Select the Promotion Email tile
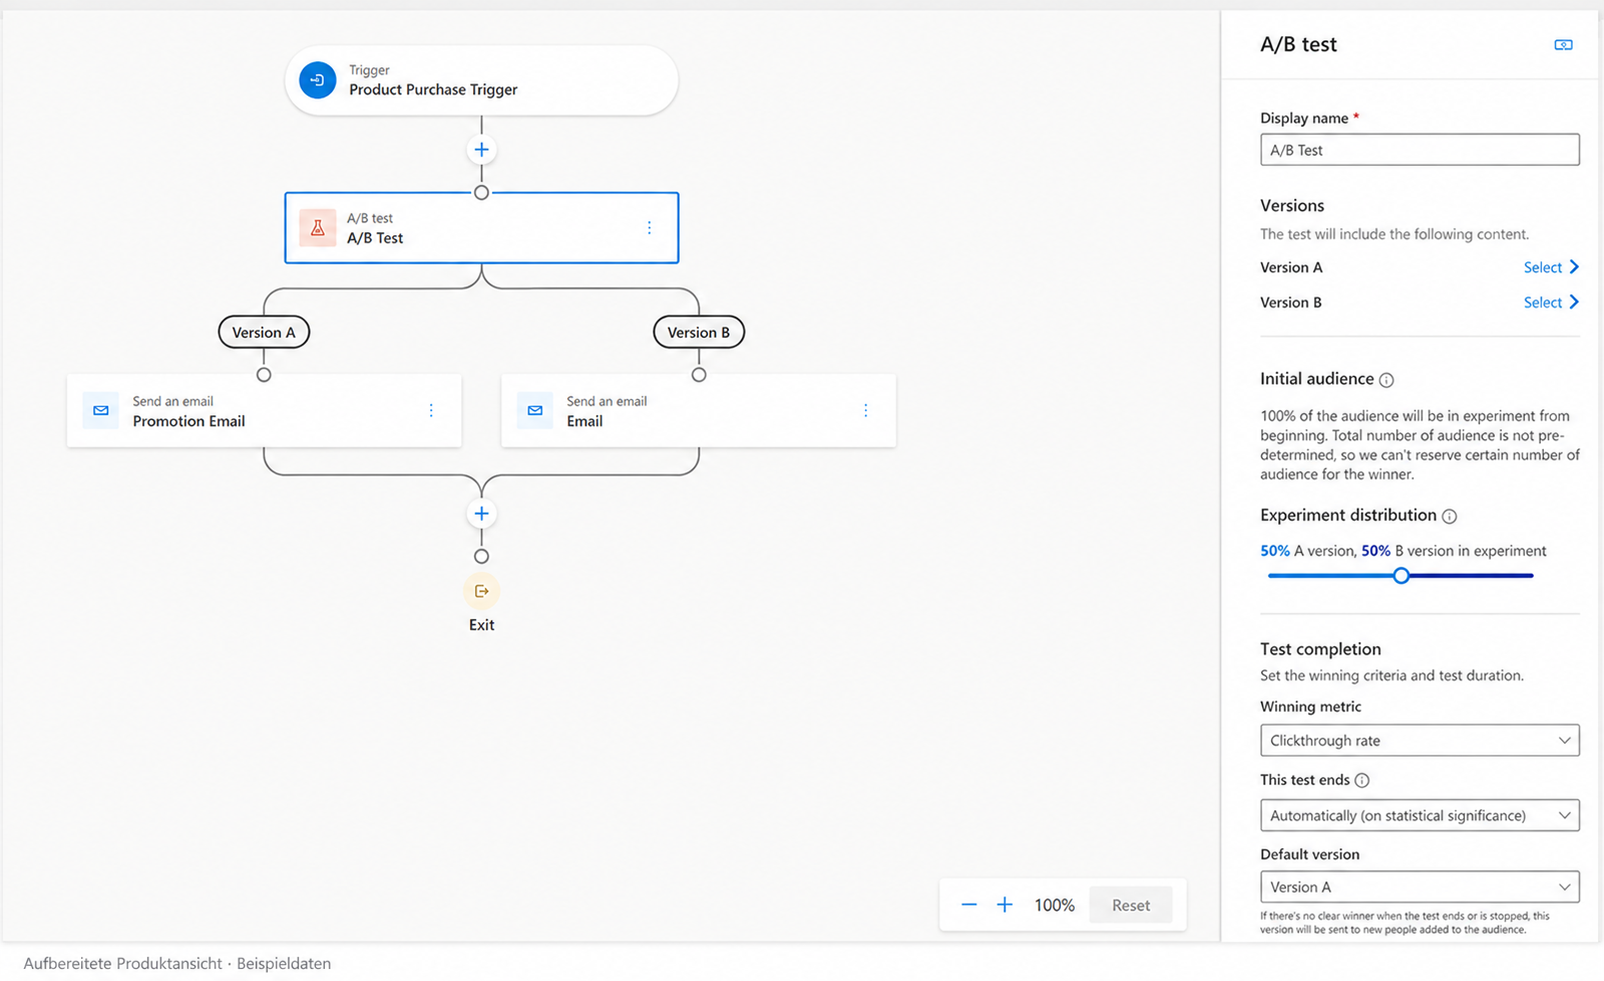Image resolution: width=1604 pixels, height=981 pixels. pos(264,410)
